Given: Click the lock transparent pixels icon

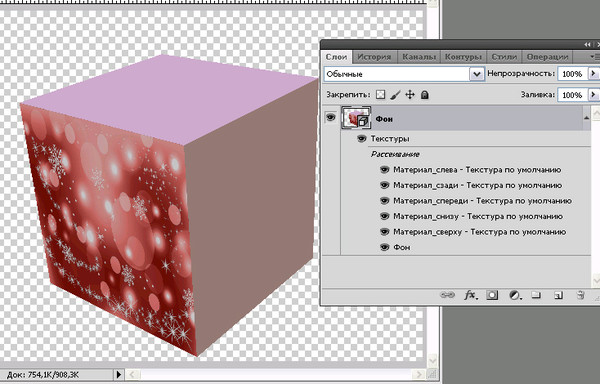Looking at the screenshot, I should [380, 94].
